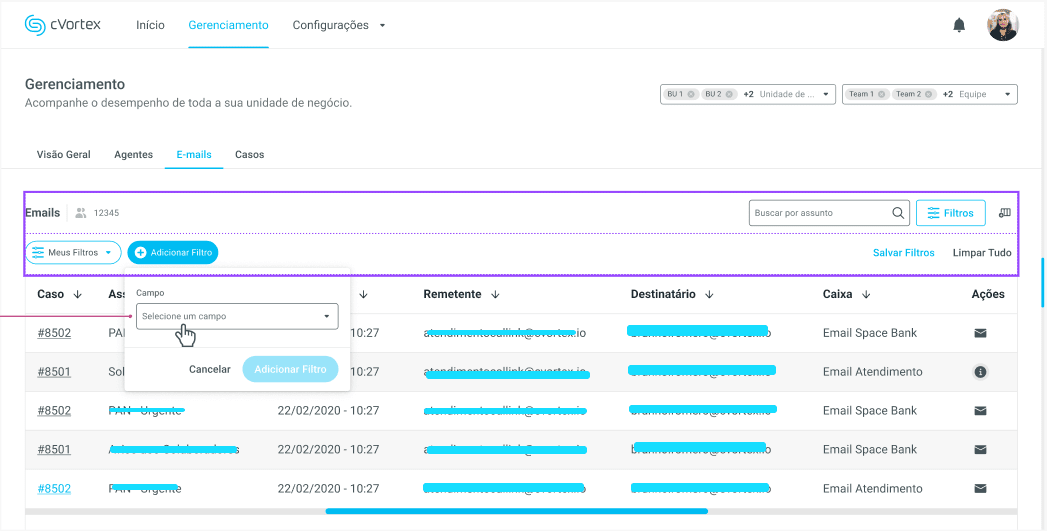Remove the BU 1 chip
This screenshot has width=1047, height=531.
tap(691, 94)
